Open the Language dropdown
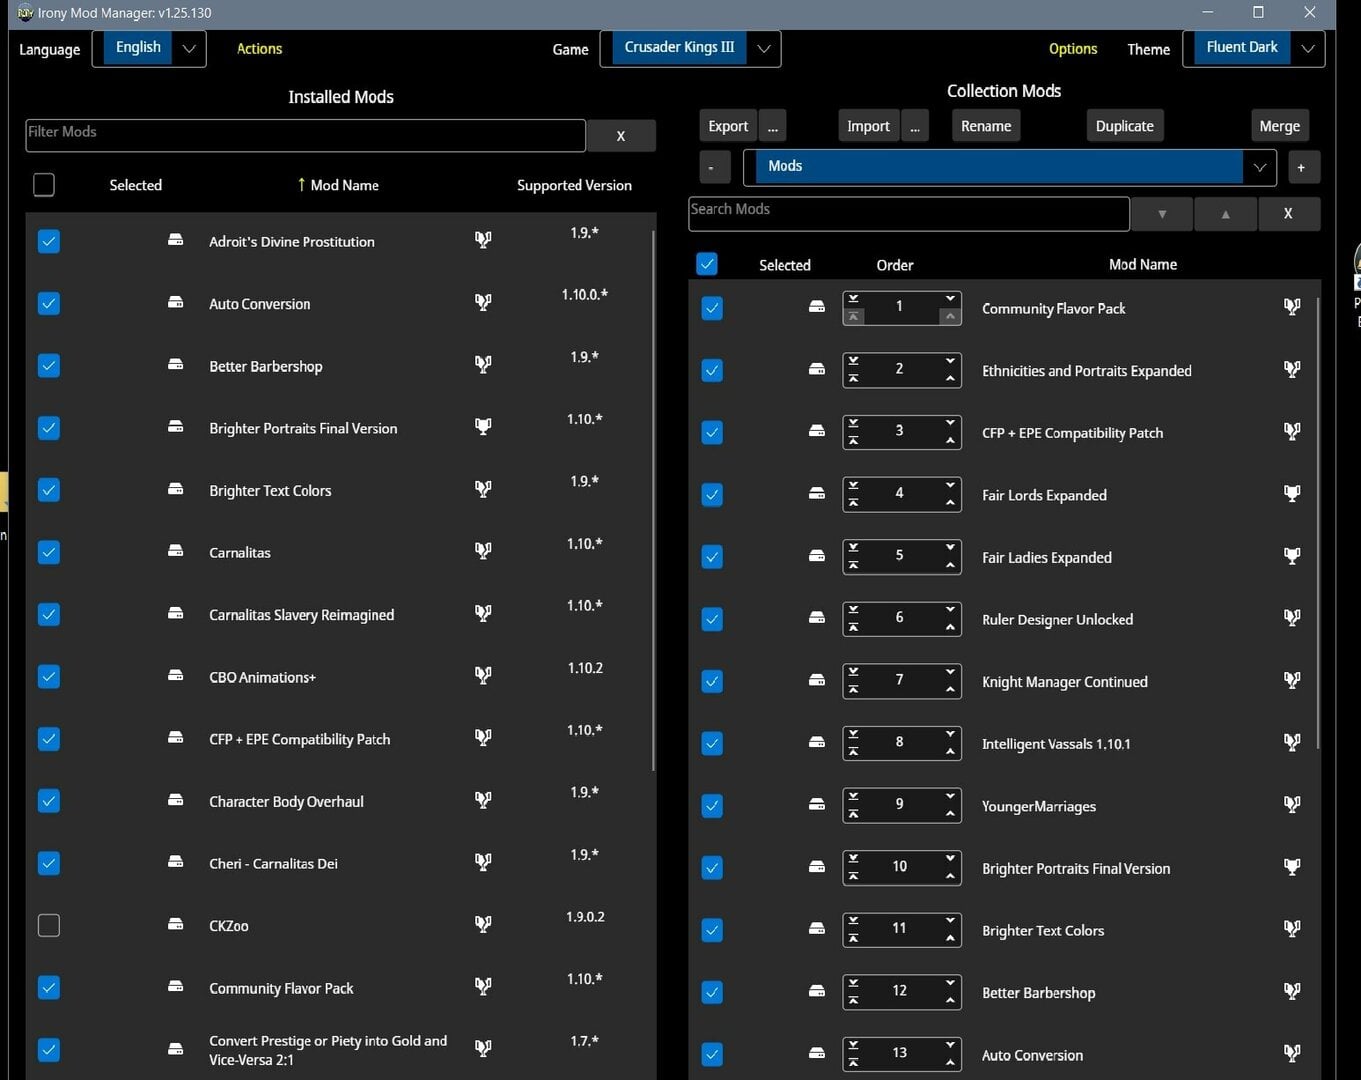This screenshot has height=1080, width=1361. point(149,48)
